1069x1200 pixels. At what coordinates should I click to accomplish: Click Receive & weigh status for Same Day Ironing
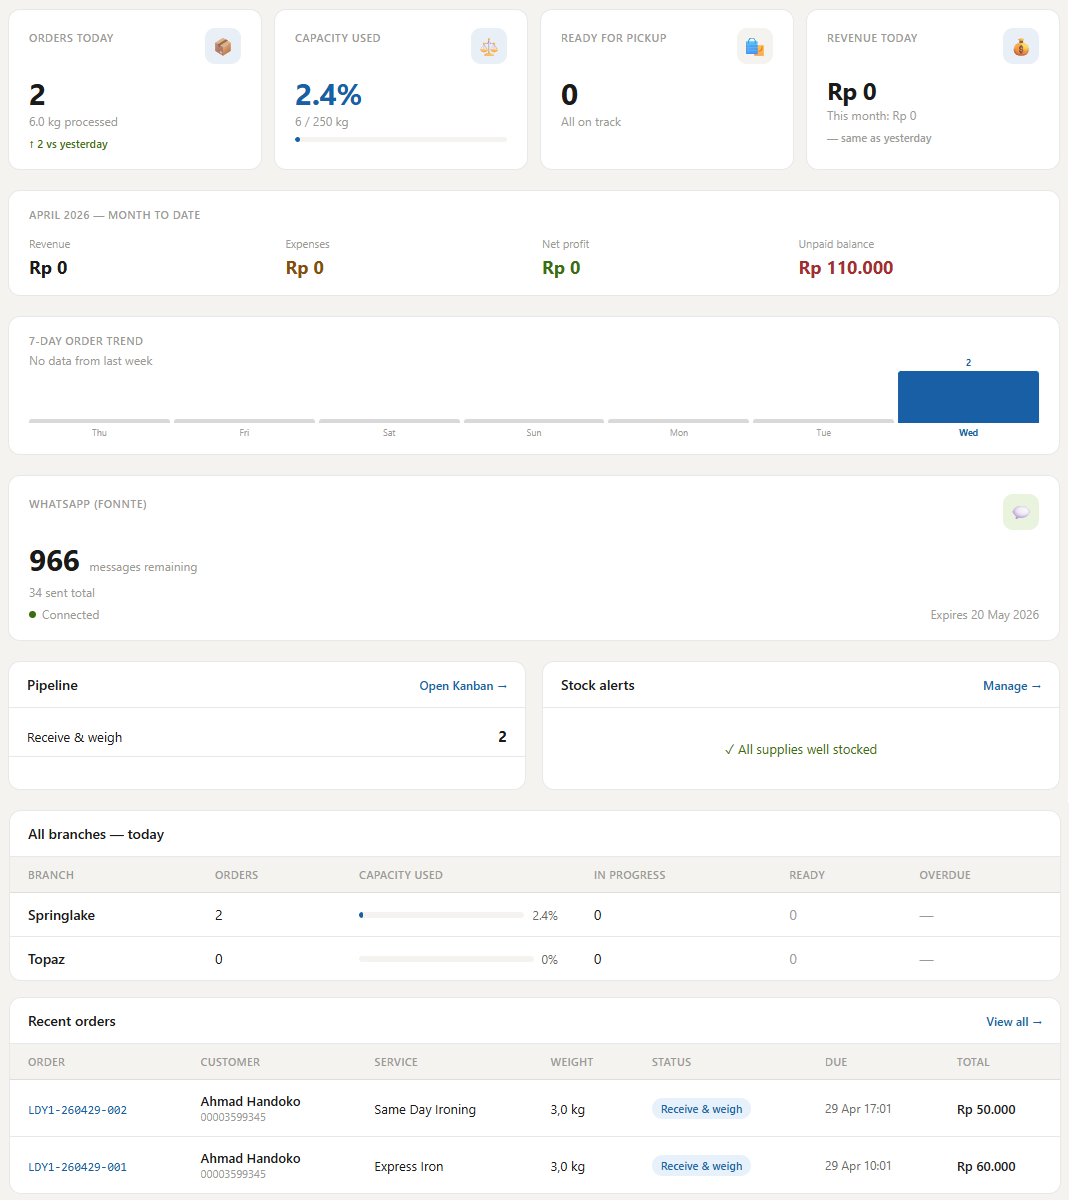point(701,1109)
